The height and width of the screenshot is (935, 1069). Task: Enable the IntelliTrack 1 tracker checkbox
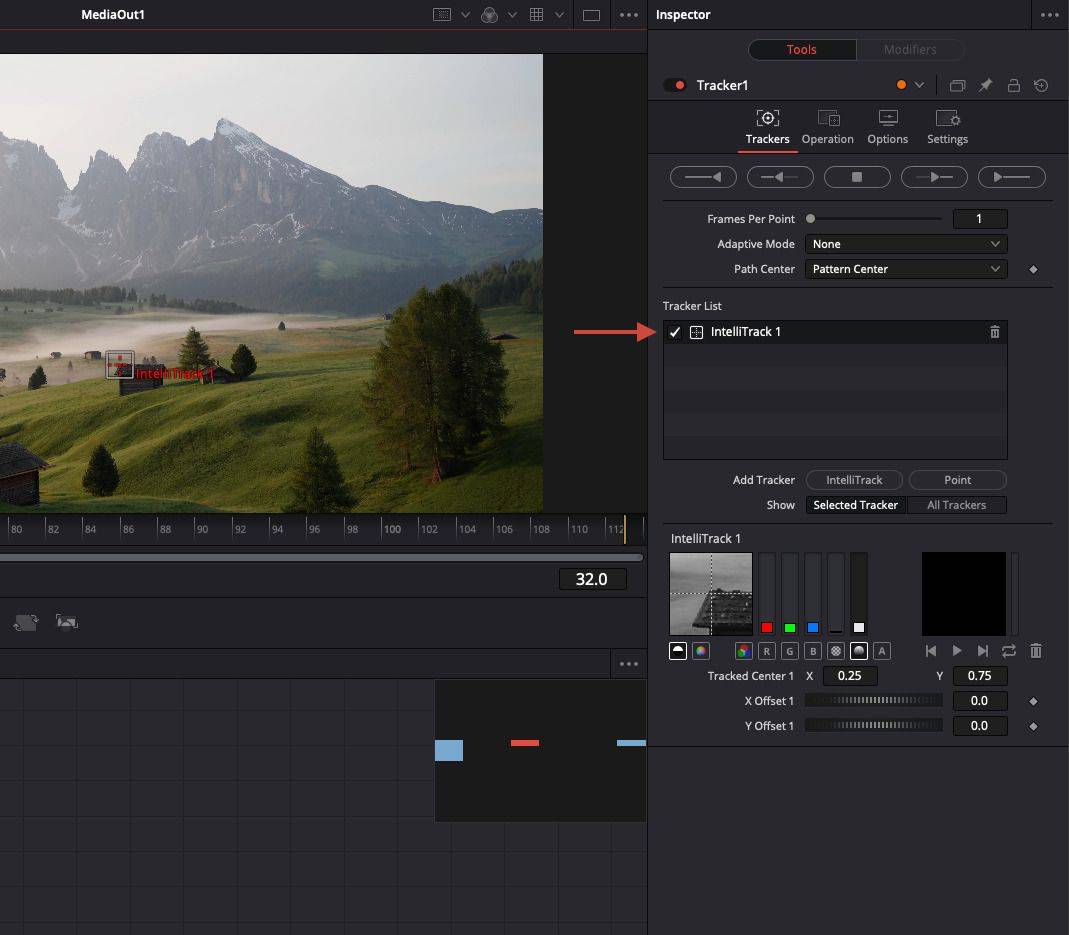[x=675, y=331]
